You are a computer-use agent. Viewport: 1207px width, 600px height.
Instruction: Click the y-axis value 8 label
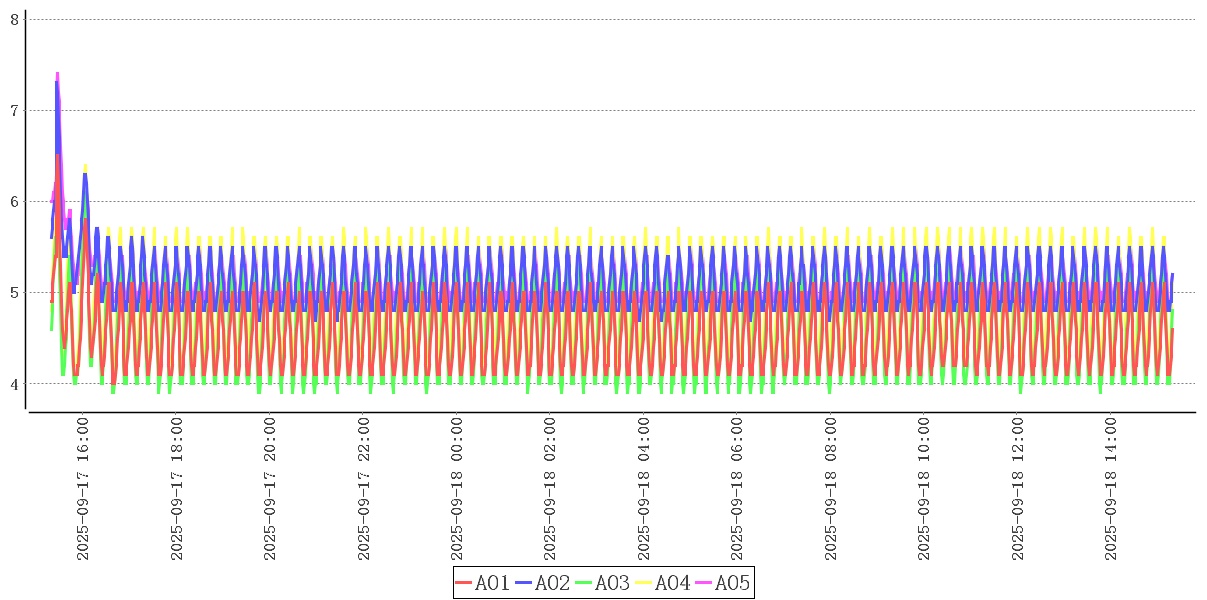tap(14, 19)
